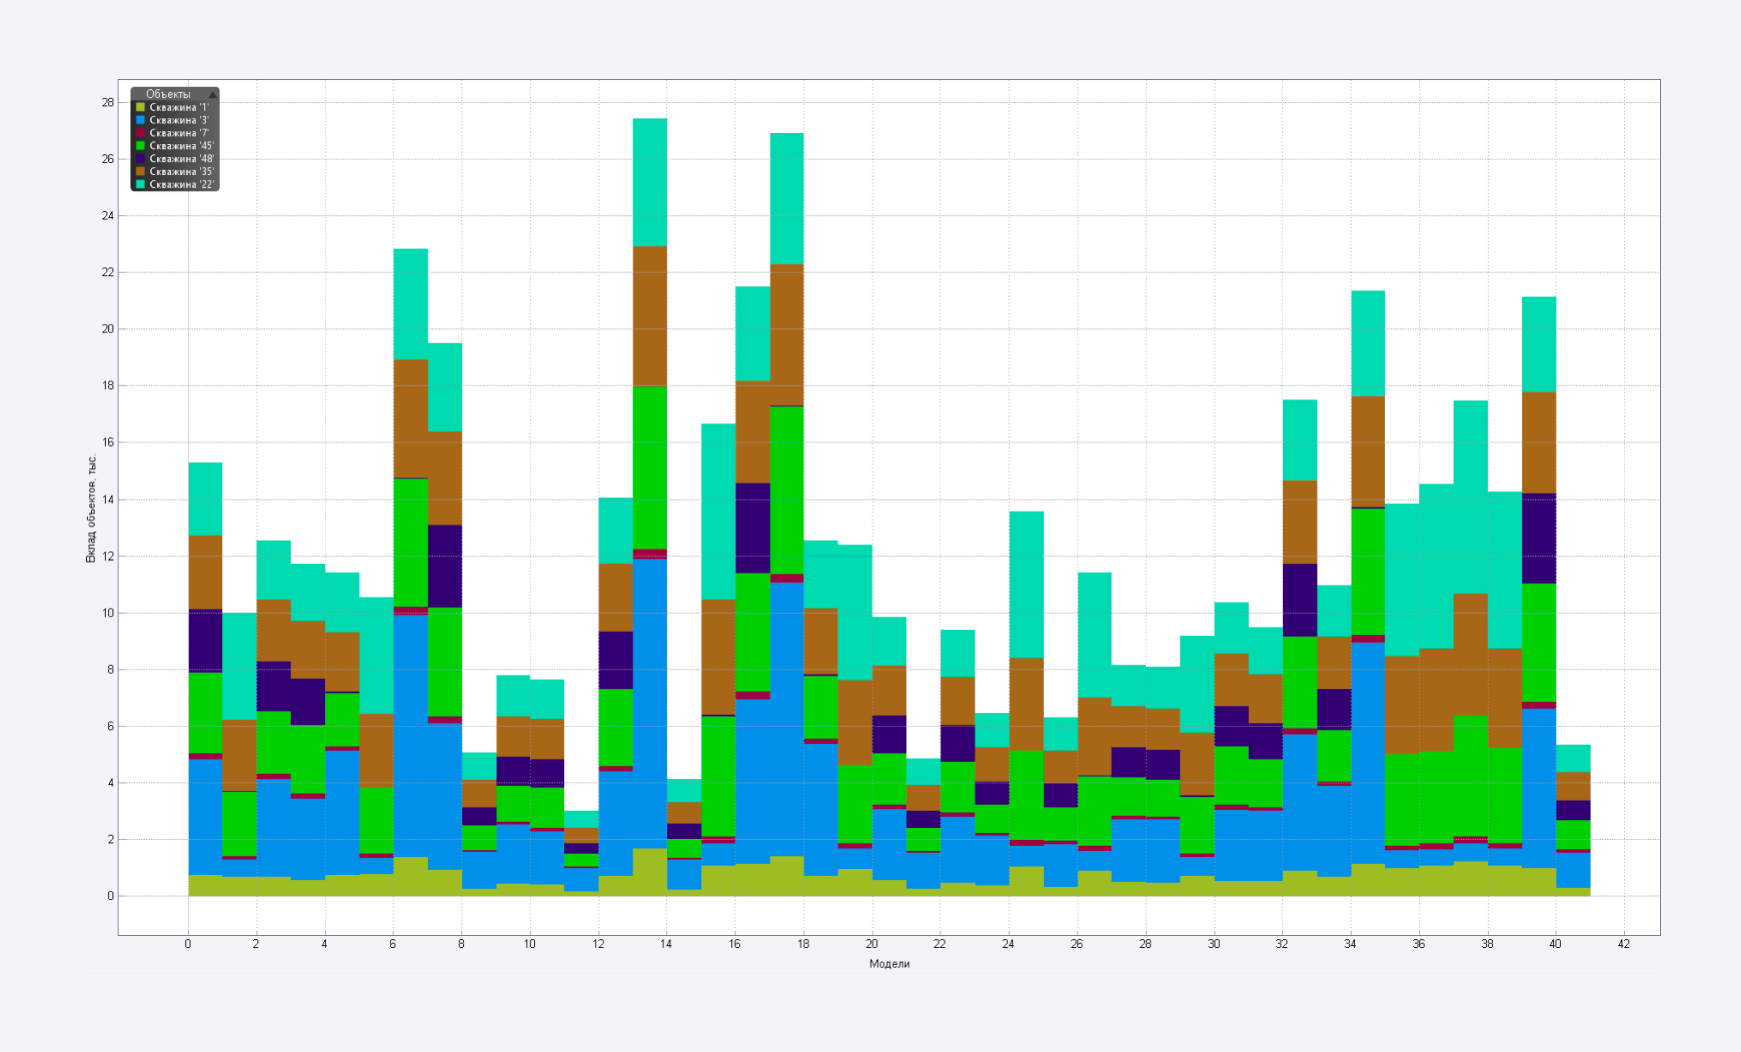The width and height of the screenshot is (1741, 1052).
Task: Click the purple swatch for Скважина '48'
Action: click(140, 159)
